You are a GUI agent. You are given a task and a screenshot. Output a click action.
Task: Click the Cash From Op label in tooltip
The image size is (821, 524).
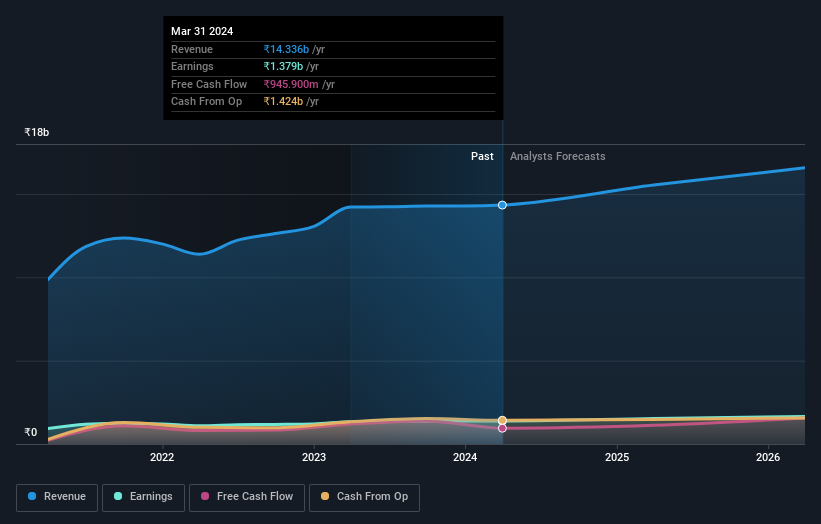(x=207, y=102)
